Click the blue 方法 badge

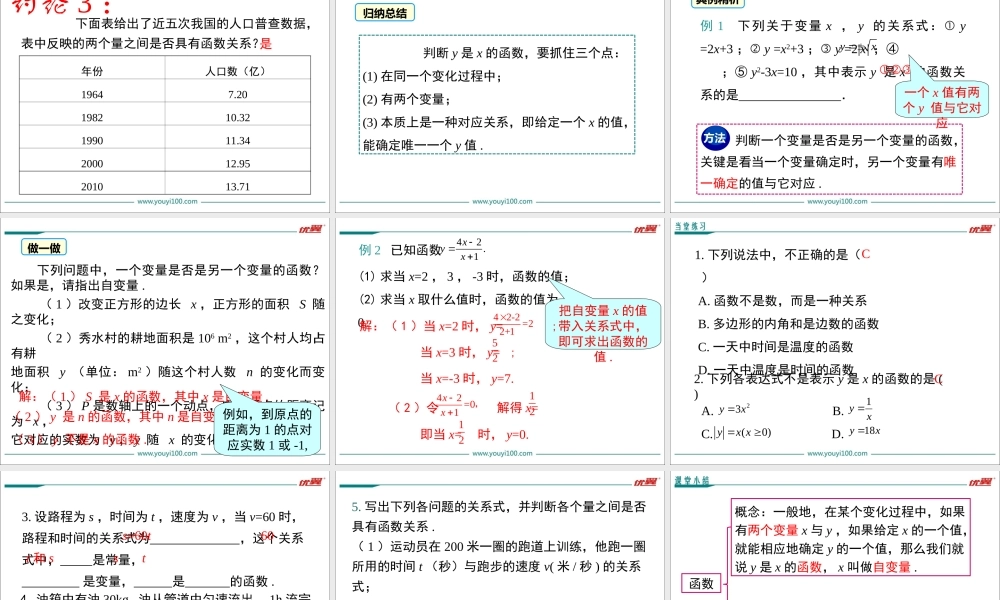click(713, 138)
